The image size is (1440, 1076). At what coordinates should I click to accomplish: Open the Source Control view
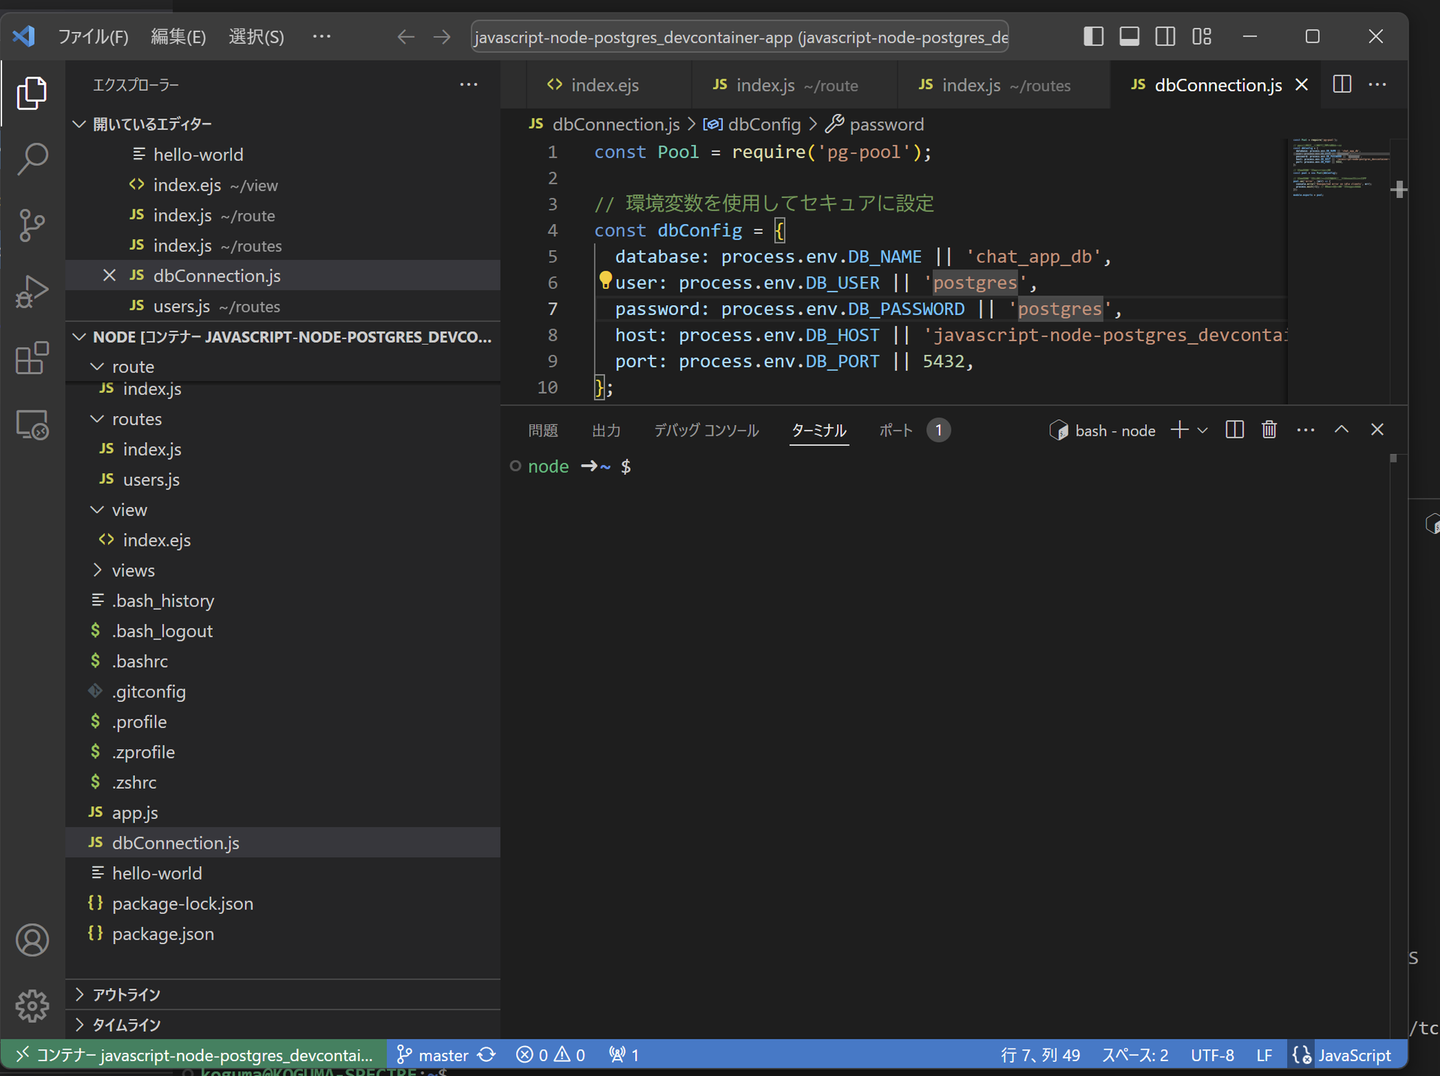tap(32, 225)
